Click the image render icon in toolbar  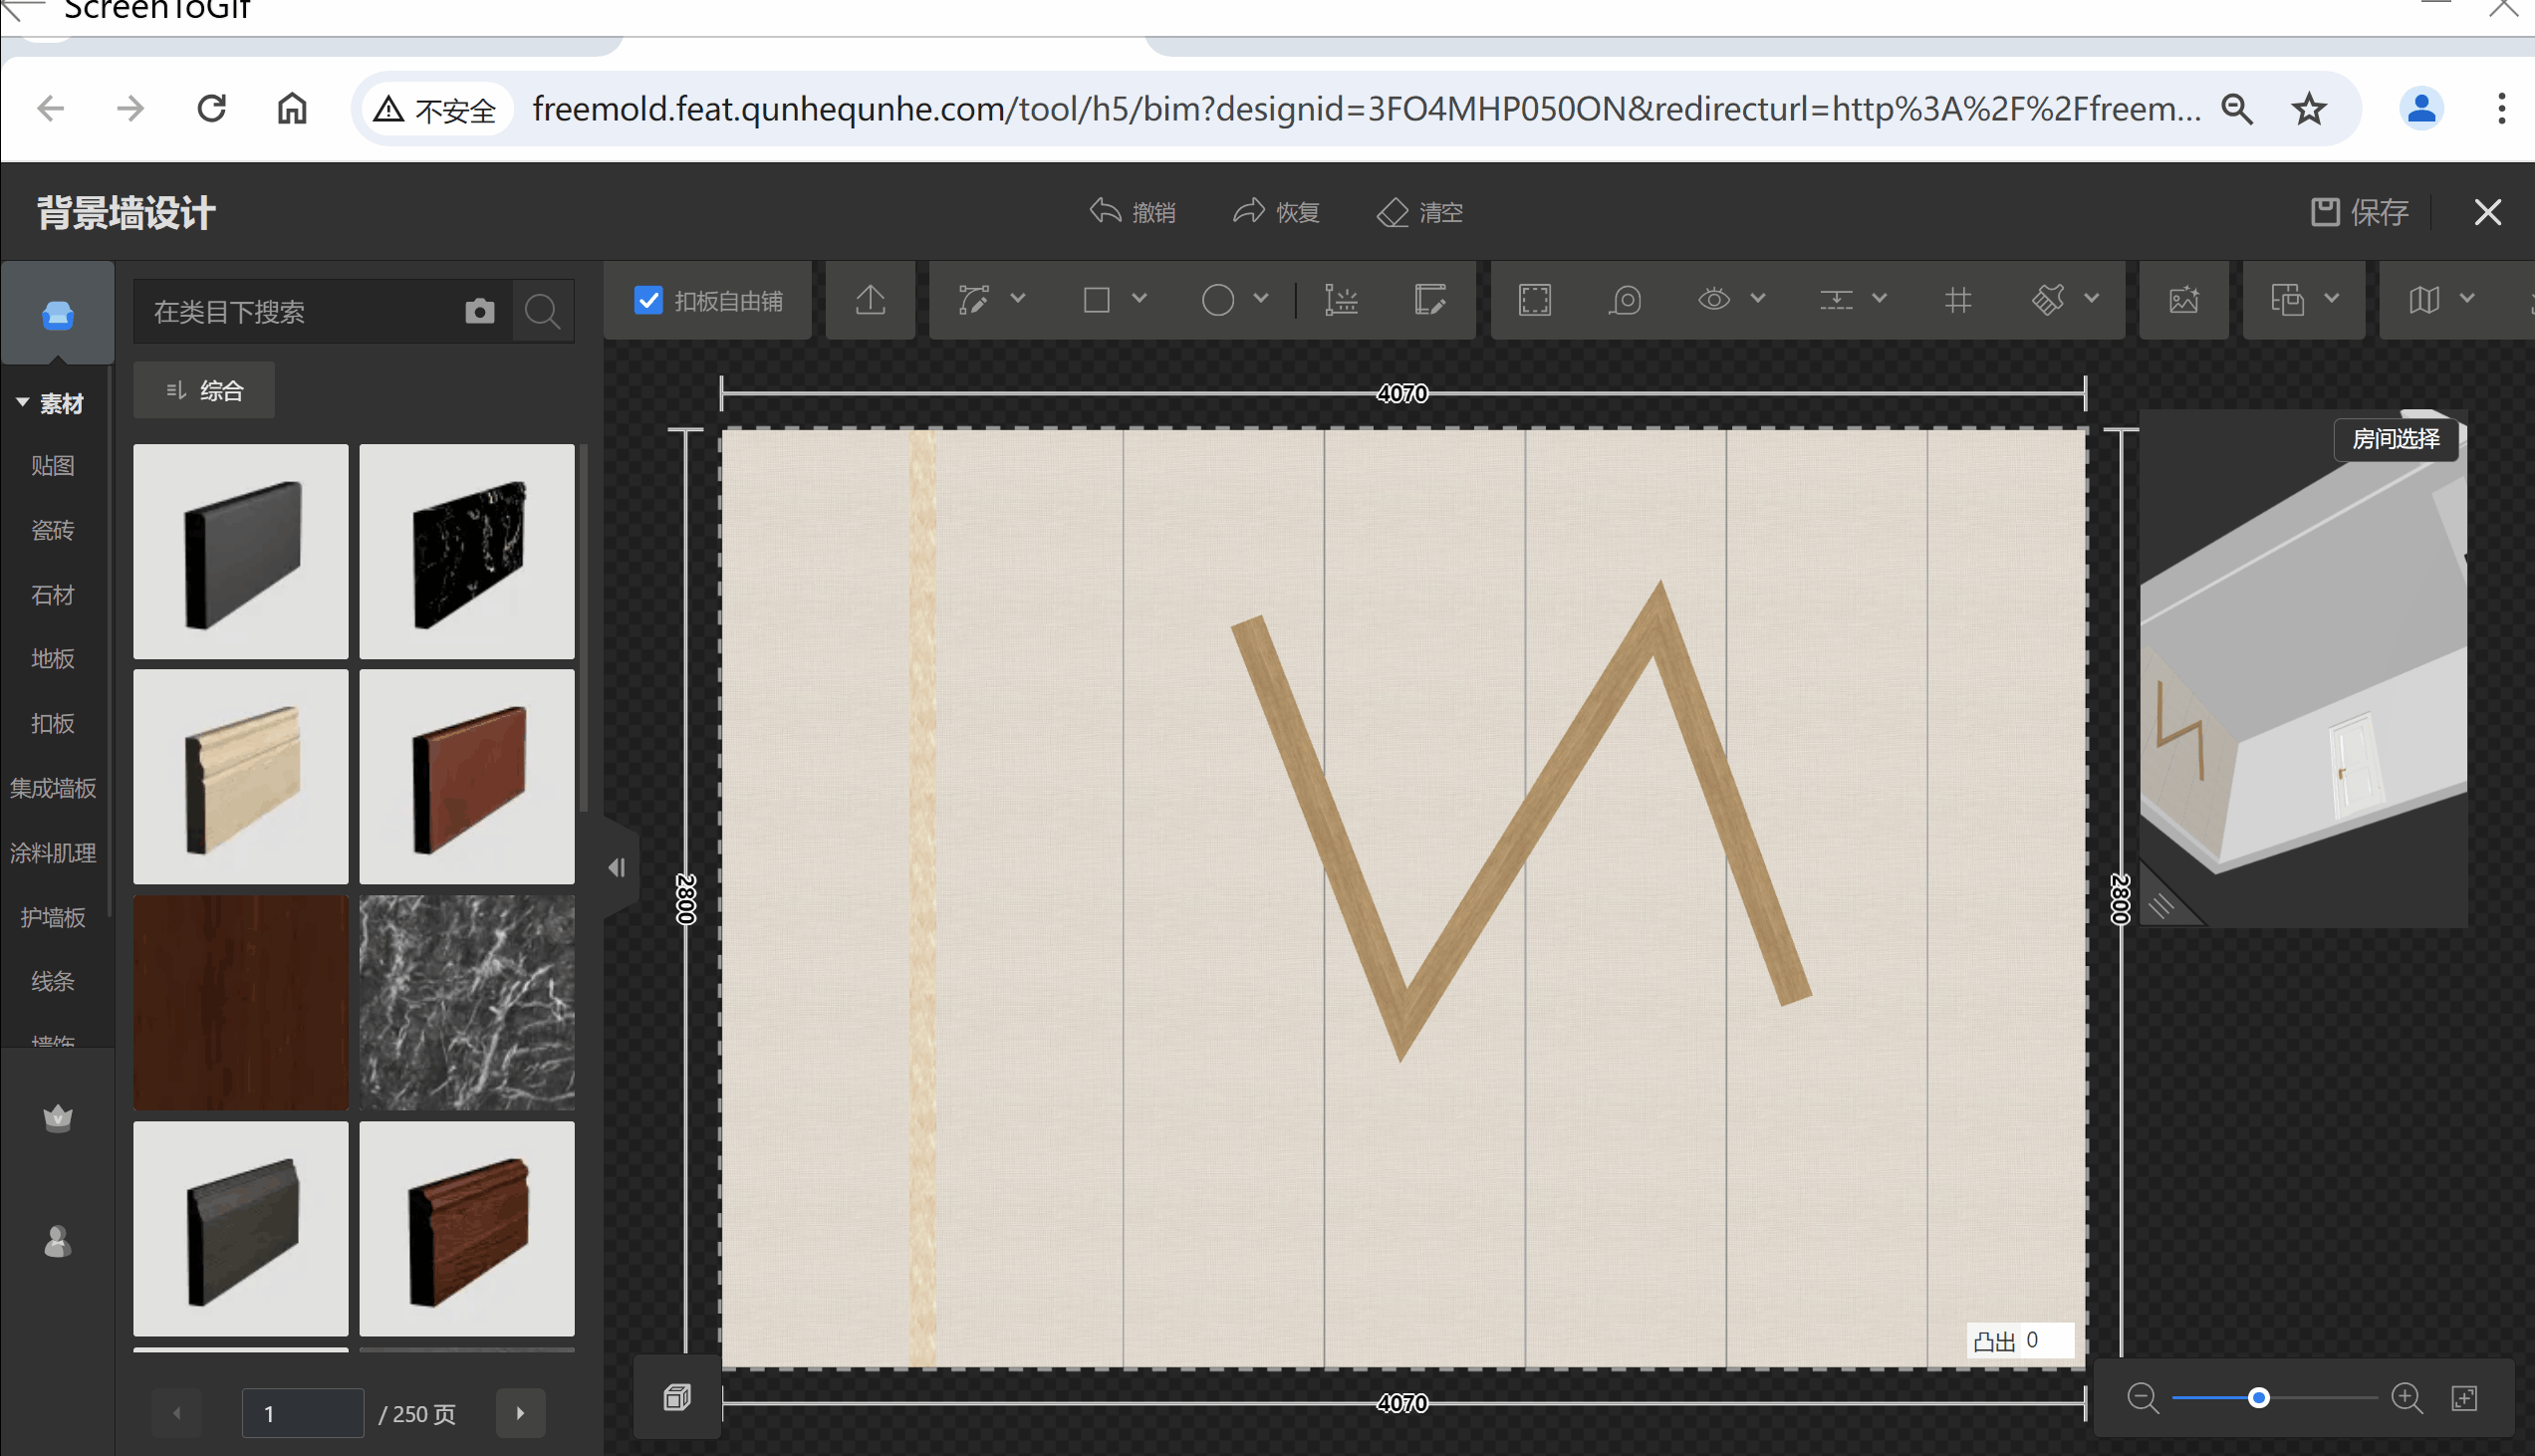tap(2183, 300)
